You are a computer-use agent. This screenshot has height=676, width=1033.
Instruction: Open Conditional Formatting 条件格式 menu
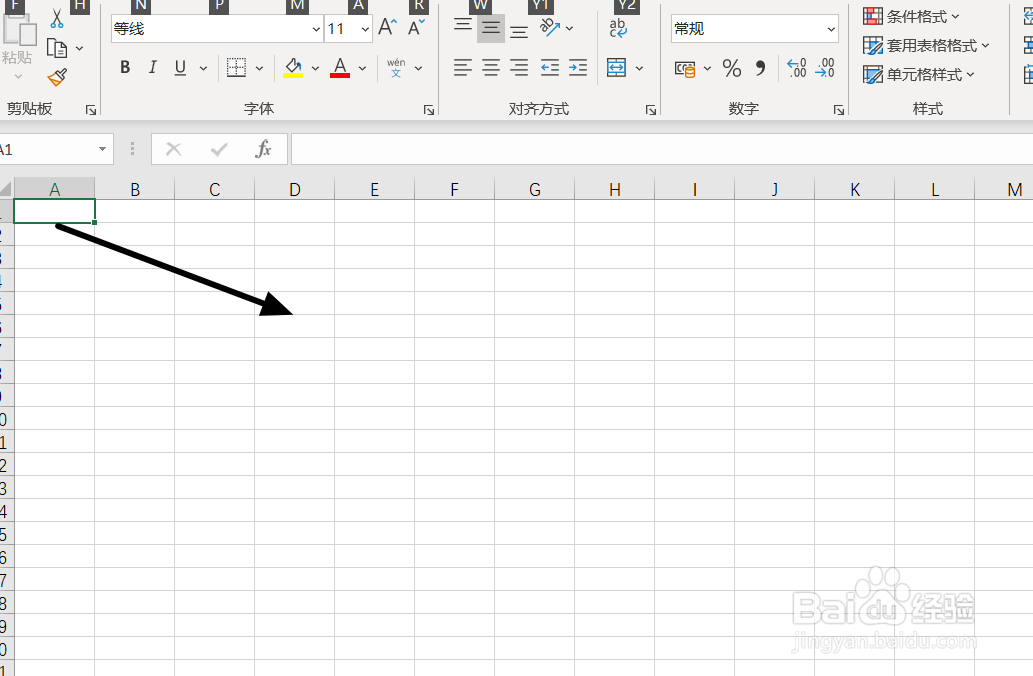[x=911, y=16]
